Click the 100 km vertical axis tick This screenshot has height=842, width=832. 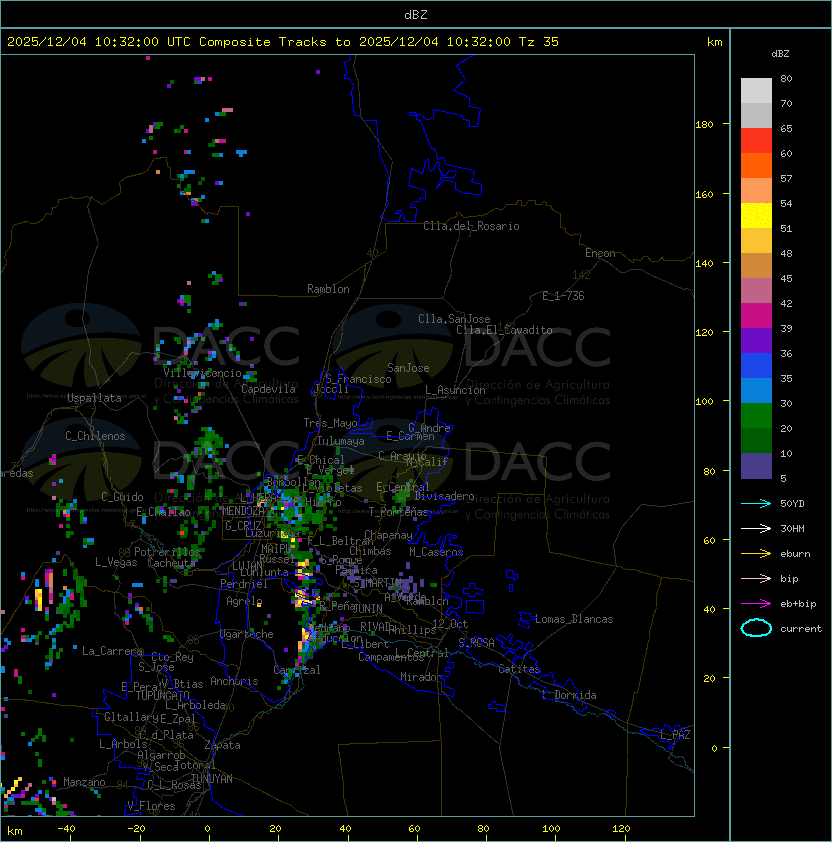pos(704,402)
